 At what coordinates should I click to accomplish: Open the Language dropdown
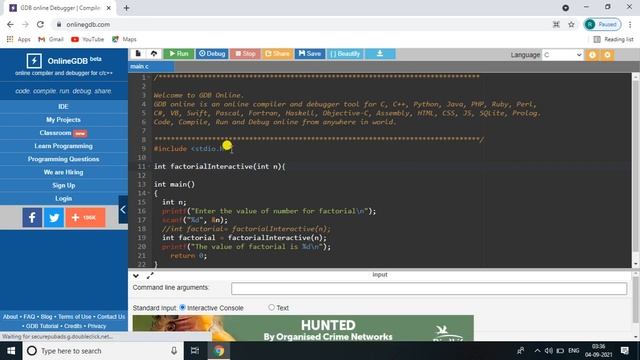coord(562,55)
